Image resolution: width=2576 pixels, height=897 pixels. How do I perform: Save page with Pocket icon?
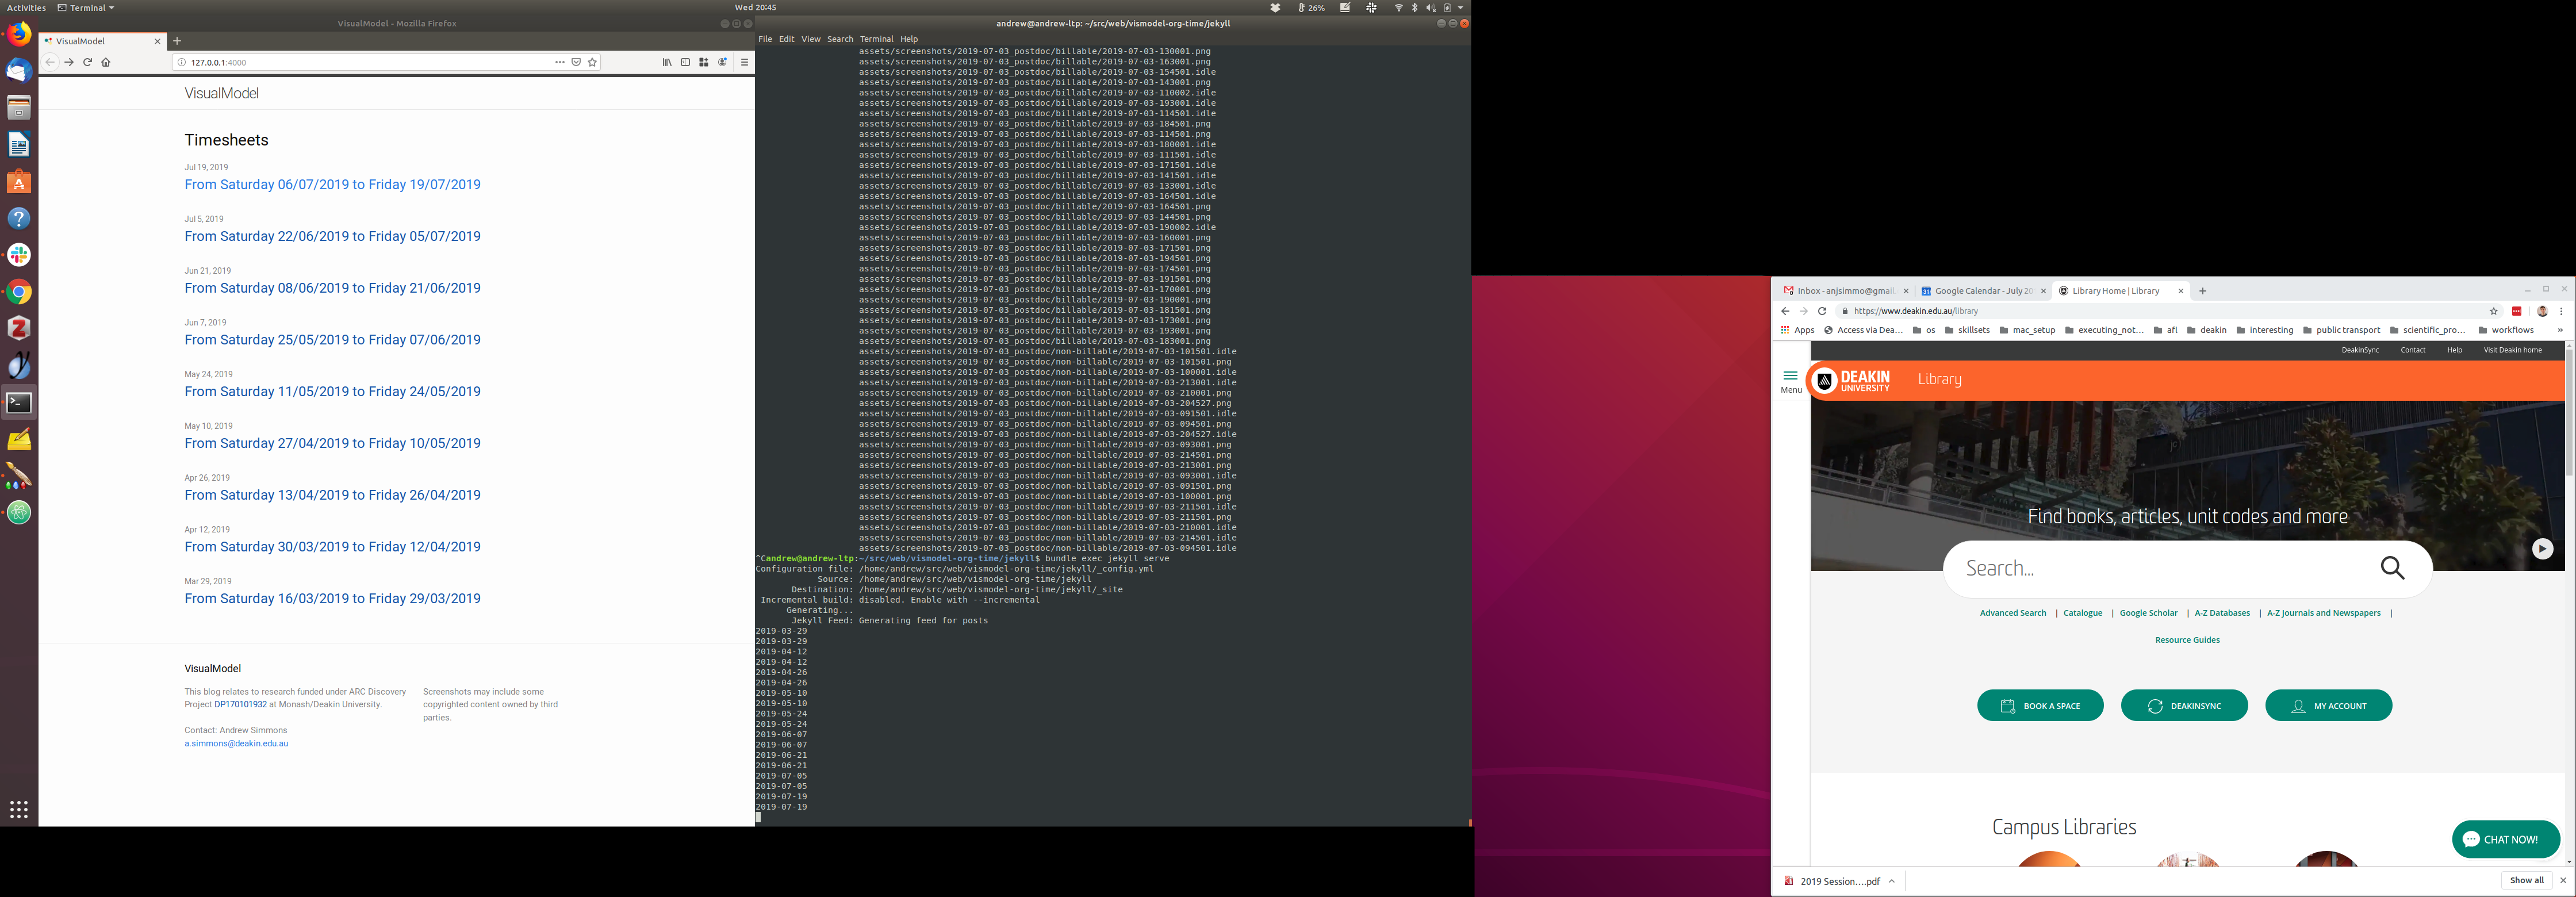576,62
